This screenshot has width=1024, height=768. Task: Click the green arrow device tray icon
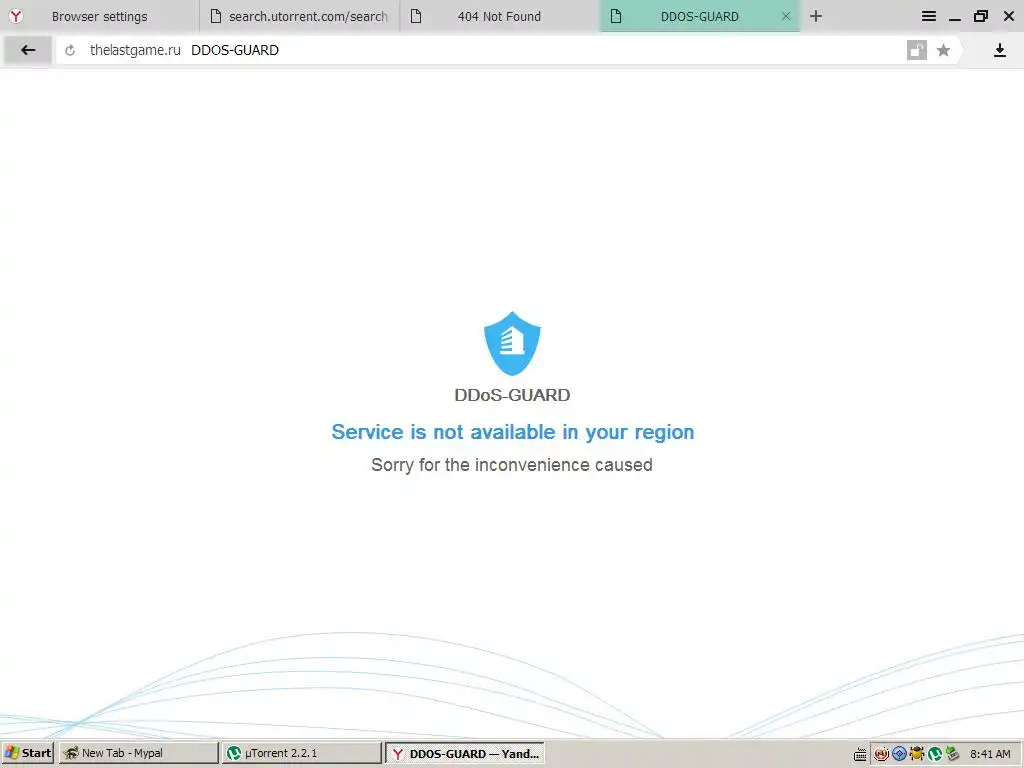[952, 754]
